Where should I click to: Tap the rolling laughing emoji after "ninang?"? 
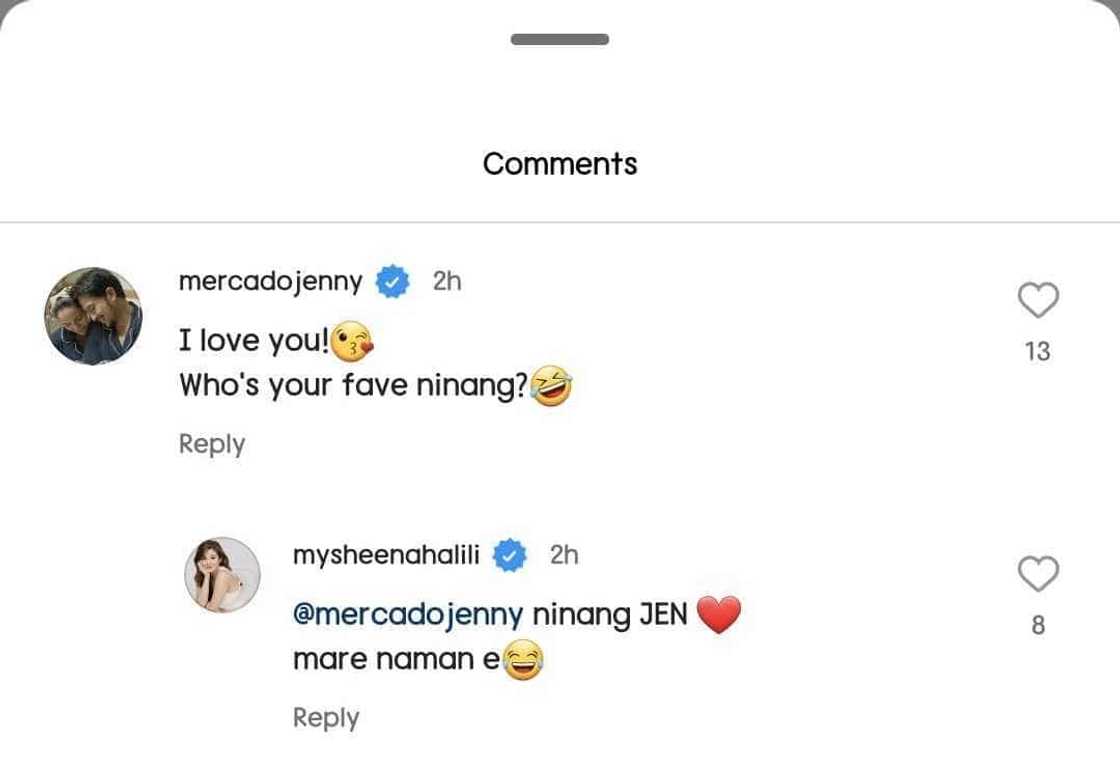[552, 386]
